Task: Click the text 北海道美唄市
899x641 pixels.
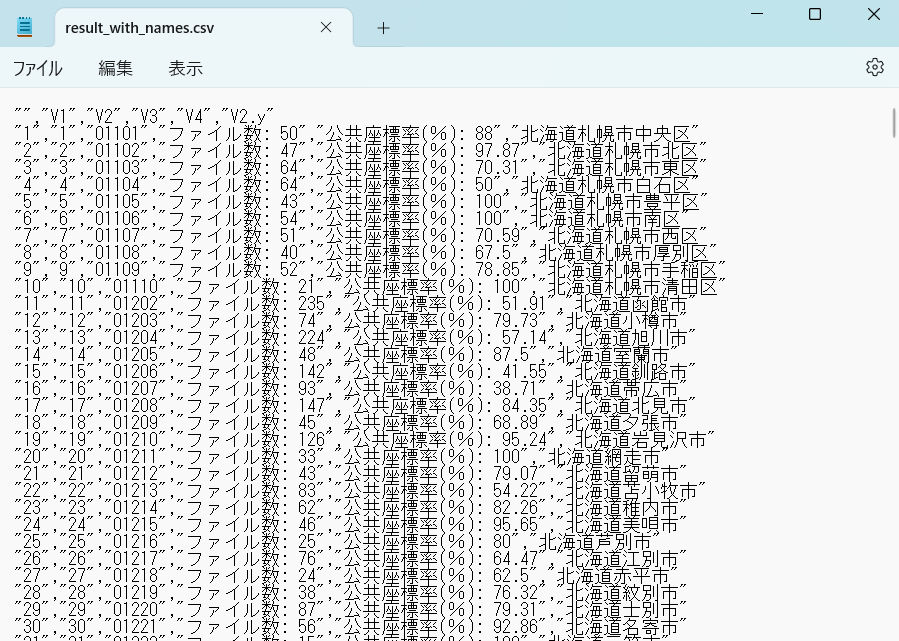Action: (622, 525)
